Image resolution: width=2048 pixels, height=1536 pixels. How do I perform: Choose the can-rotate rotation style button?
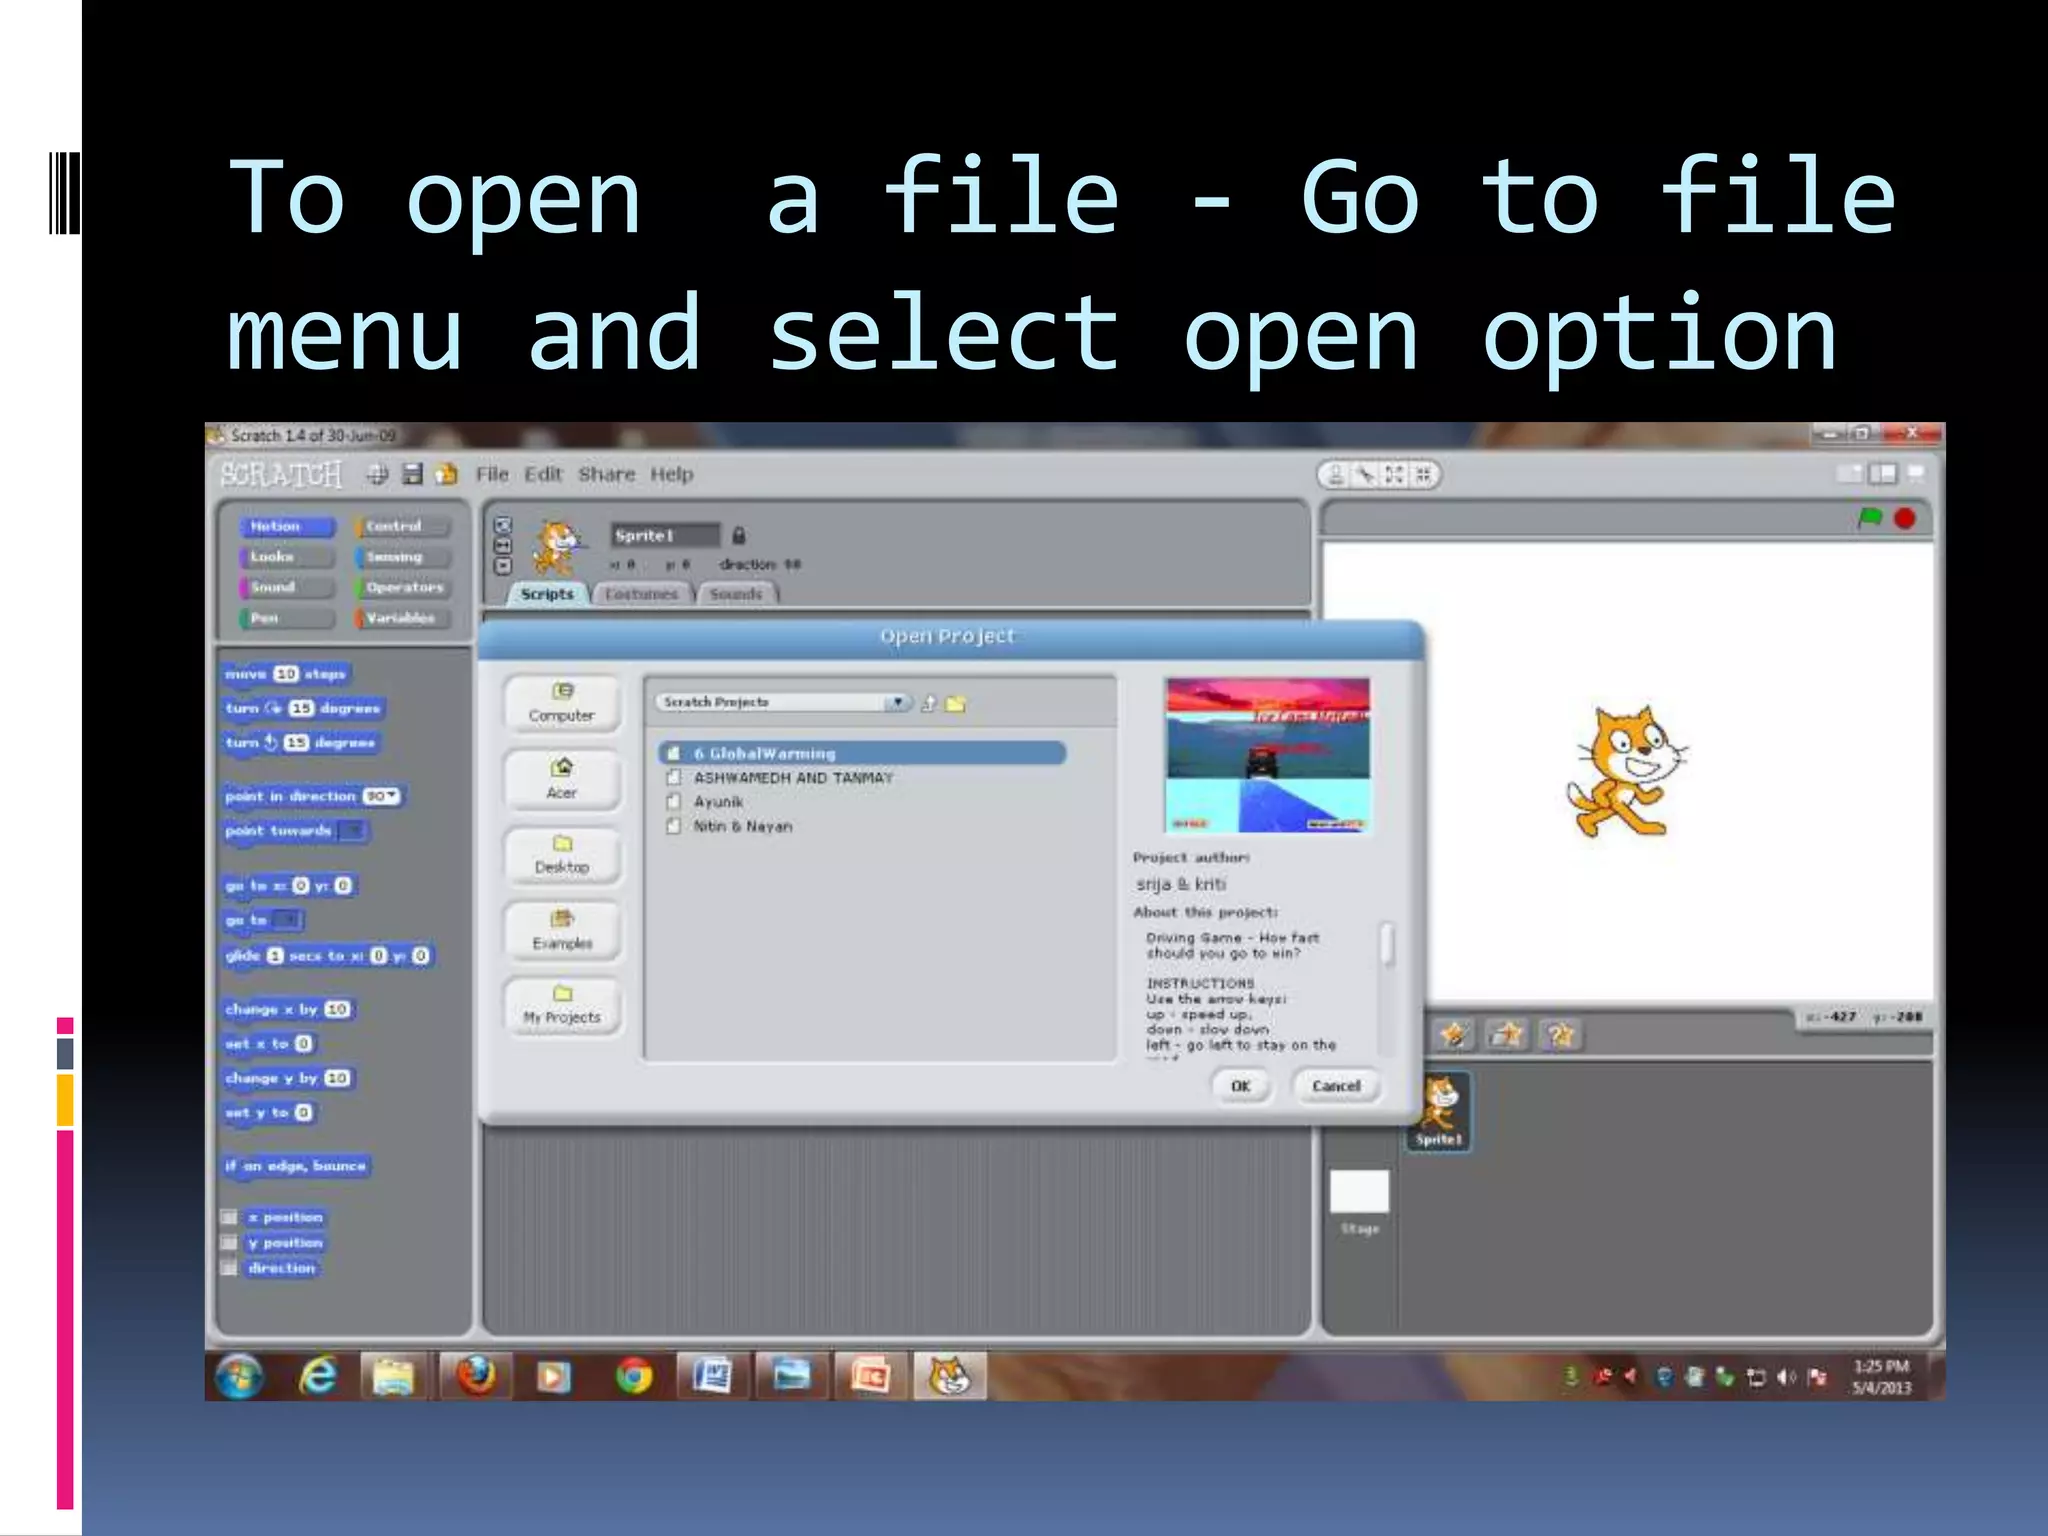pos(503,525)
